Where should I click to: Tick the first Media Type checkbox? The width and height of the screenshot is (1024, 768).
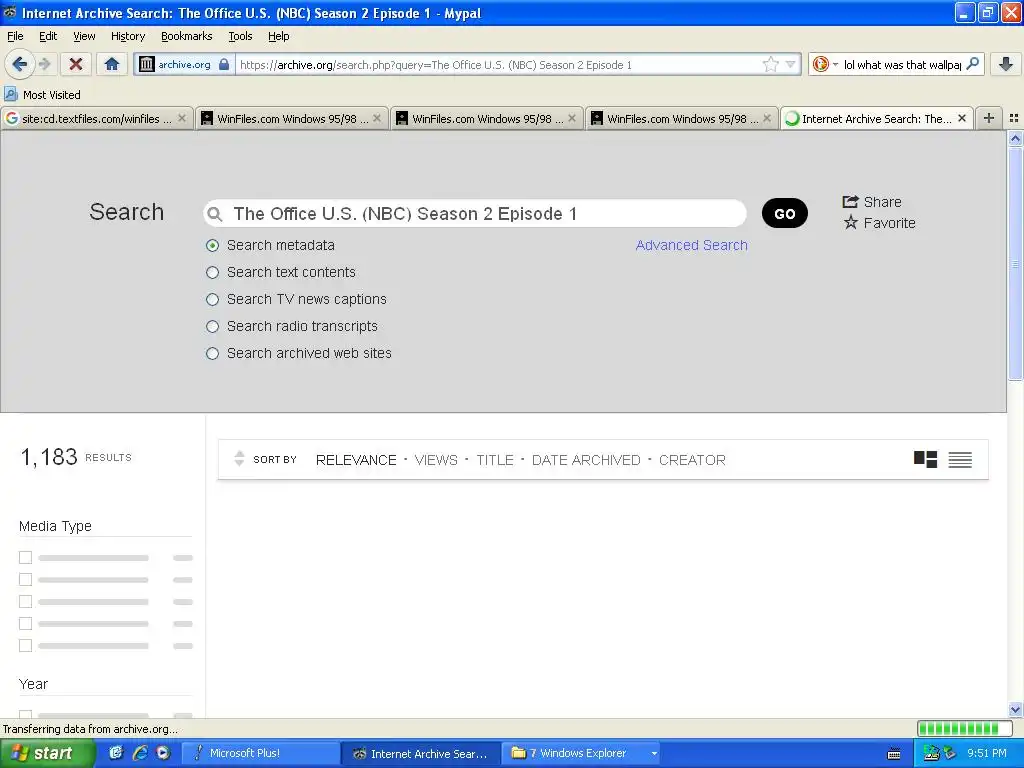[25, 558]
